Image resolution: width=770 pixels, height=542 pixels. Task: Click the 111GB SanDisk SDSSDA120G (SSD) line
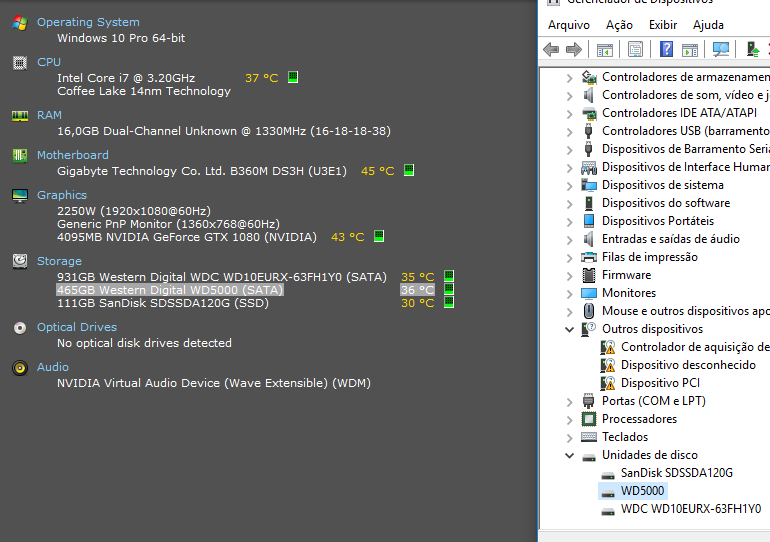pyautogui.click(x=163, y=303)
